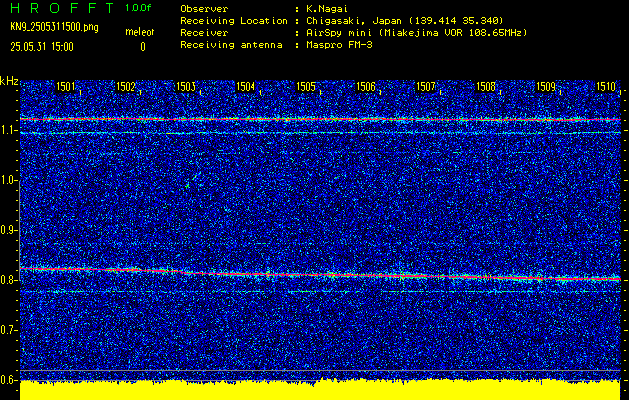
Task: Click the 1506 time marker
Action: pos(366,87)
